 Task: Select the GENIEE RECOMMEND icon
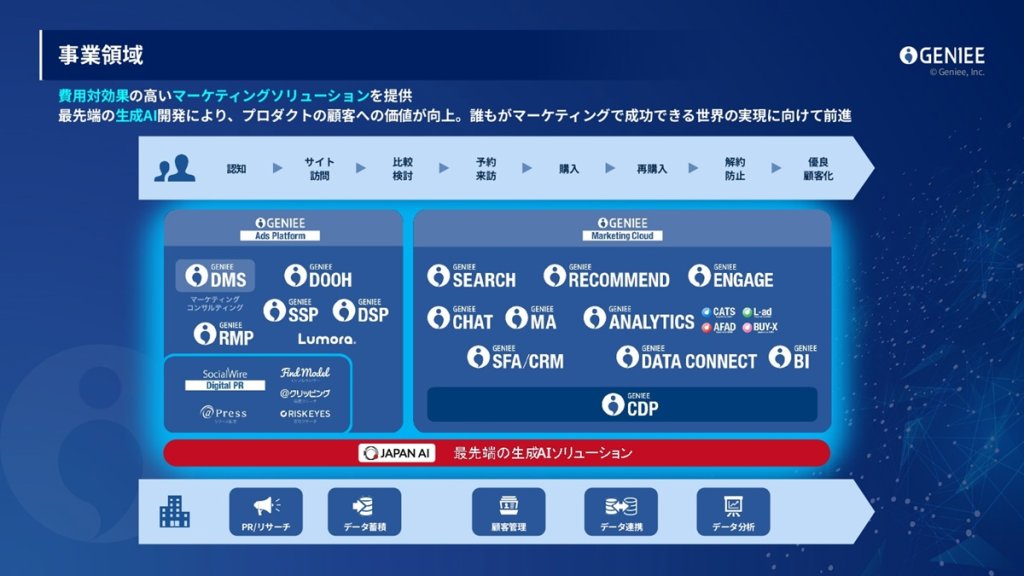pyautogui.click(x=553, y=274)
